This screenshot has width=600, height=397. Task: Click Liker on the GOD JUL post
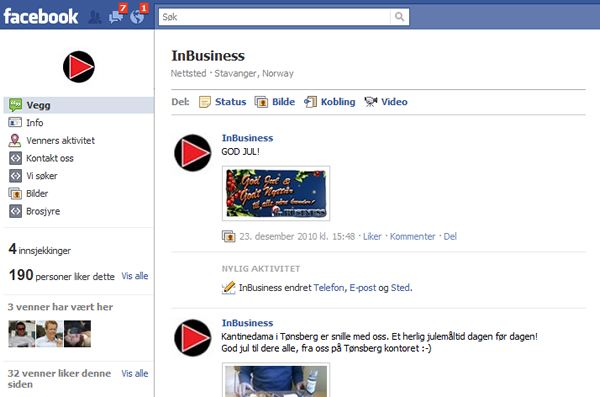[372, 237]
